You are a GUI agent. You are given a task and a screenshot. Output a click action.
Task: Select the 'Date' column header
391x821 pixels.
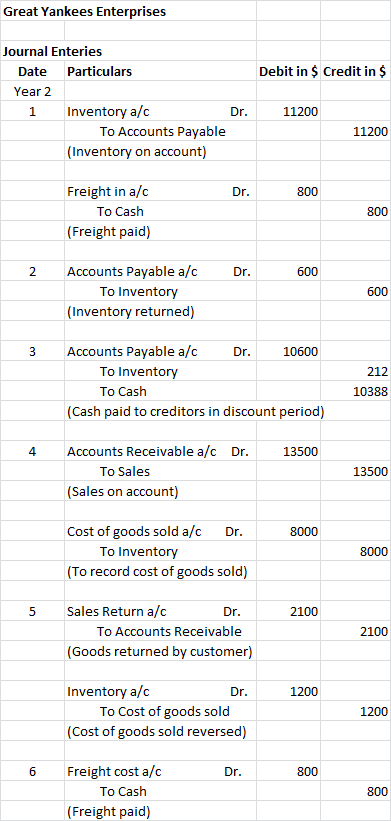pyautogui.click(x=32, y=72)
